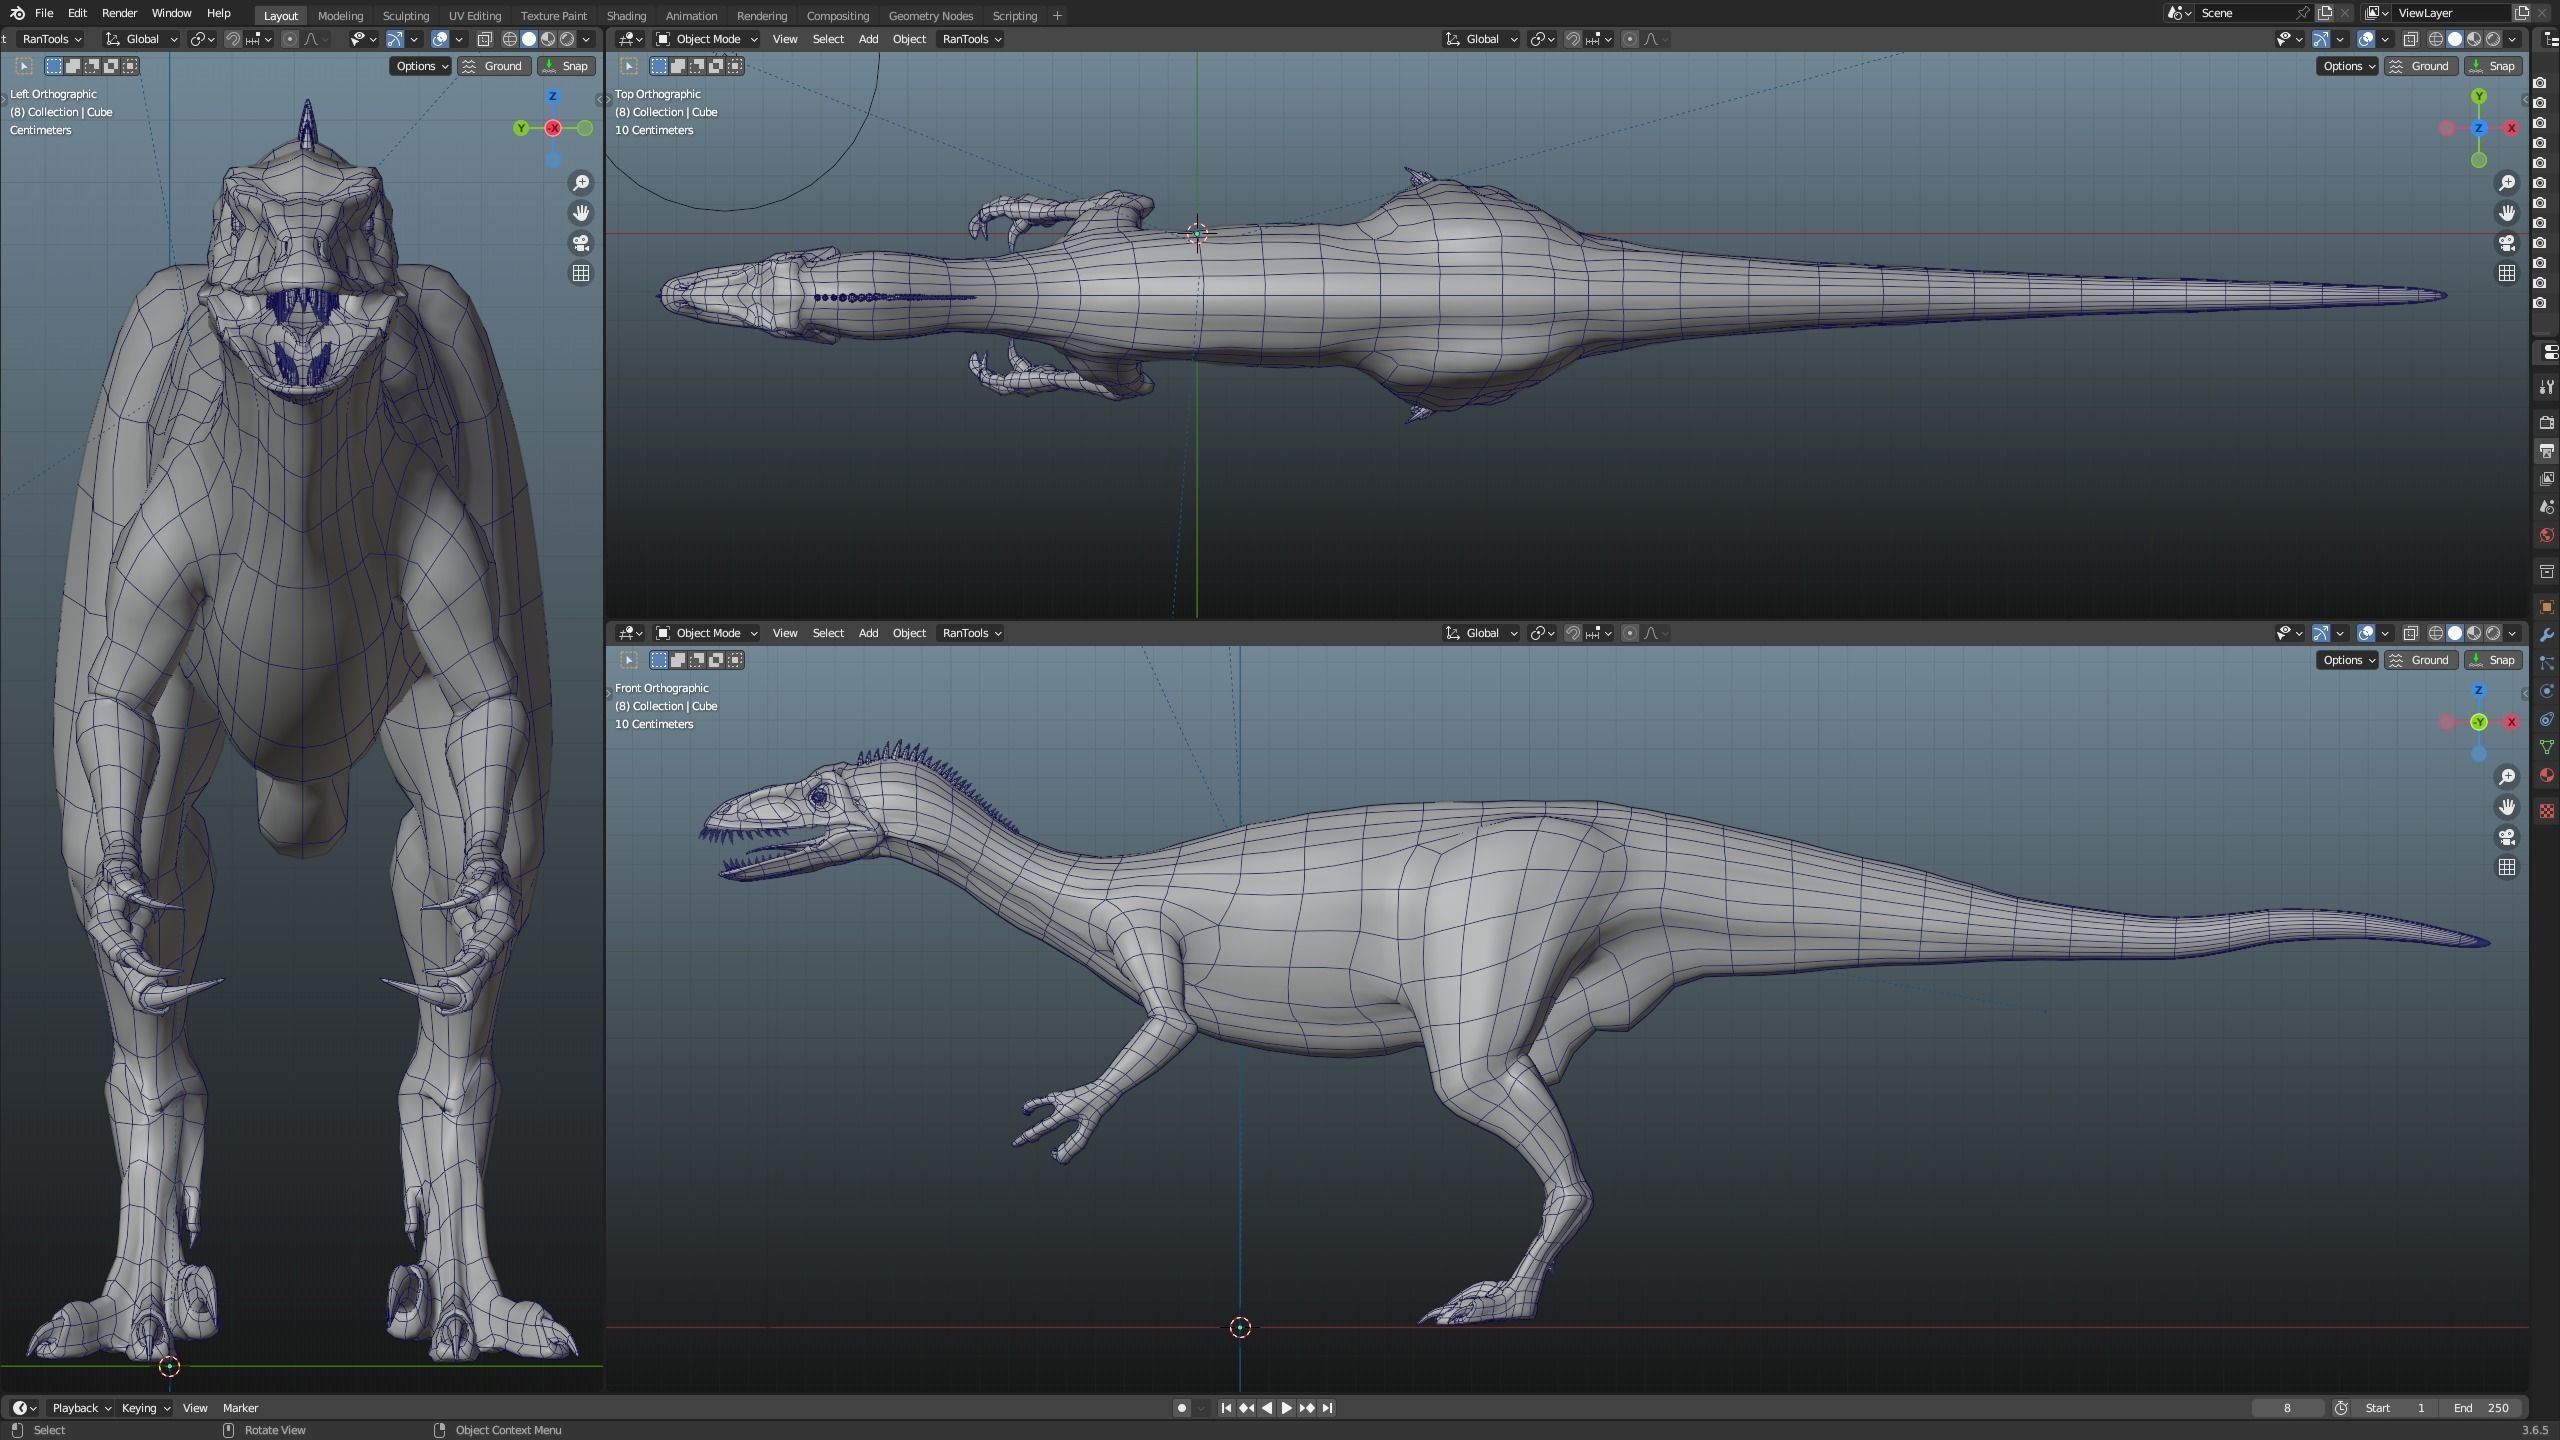Image resolution: width=2560 pixels, height=1440 pixels.
Task: Open Add menu in the top viewport header
Action: (868, 39)
